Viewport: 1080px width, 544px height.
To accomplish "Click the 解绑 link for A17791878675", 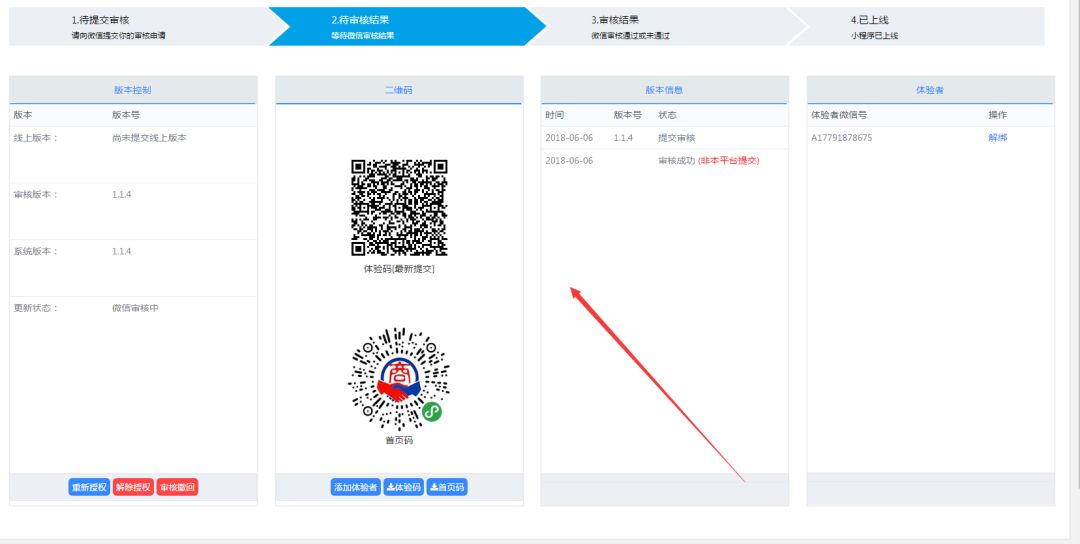I will click(x=997, y=138).
